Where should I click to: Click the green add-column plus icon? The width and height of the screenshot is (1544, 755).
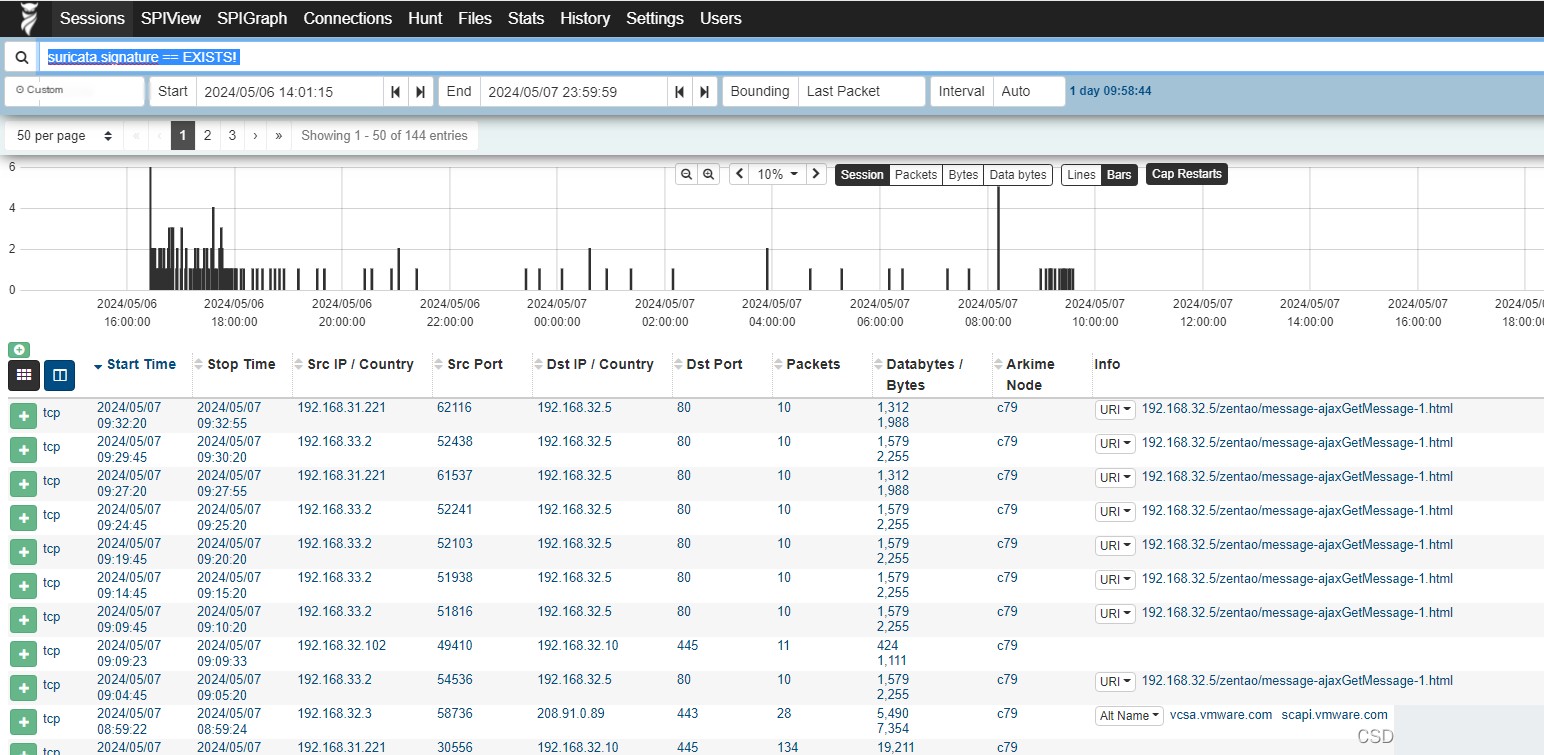18,349
